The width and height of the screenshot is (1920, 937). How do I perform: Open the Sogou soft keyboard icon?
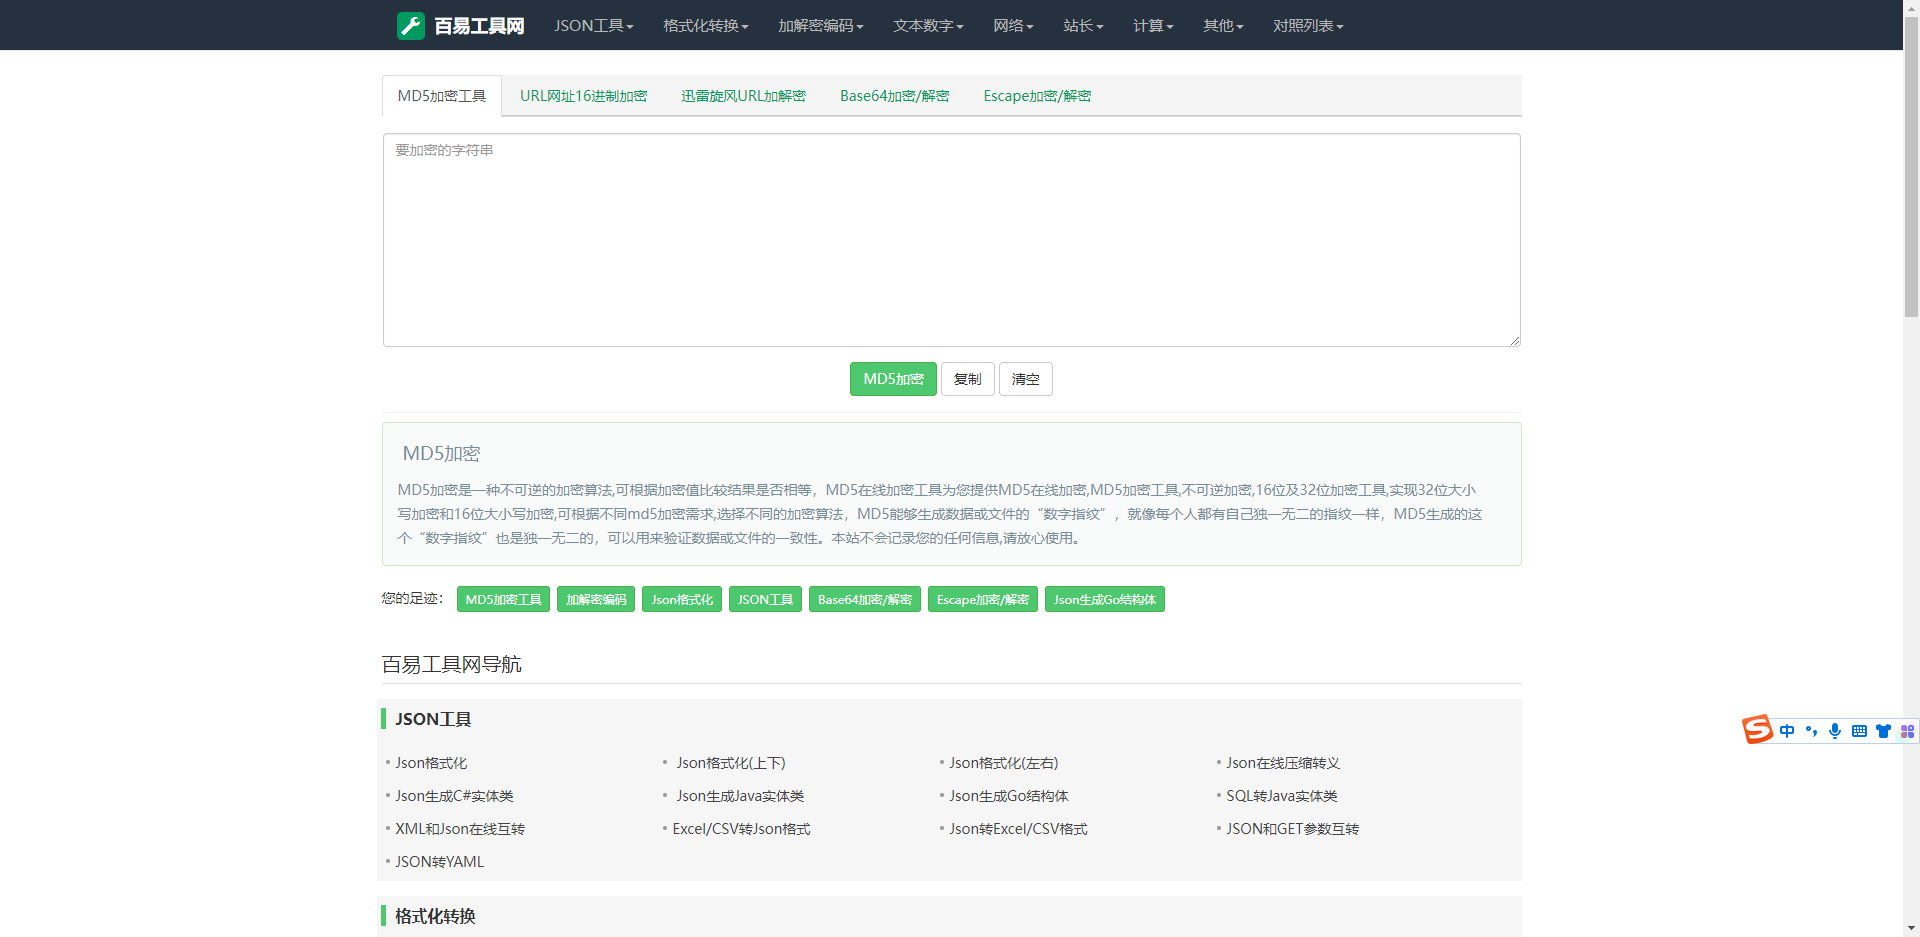[1859, 731]
